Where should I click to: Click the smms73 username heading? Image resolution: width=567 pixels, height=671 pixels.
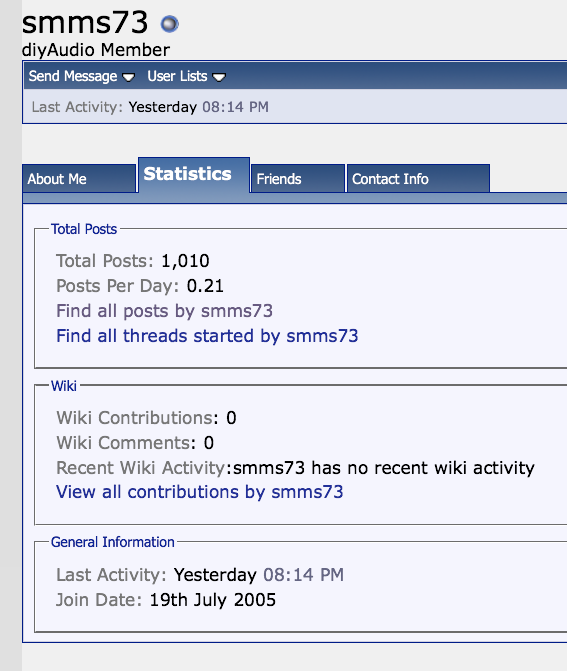tap(85, 22)
